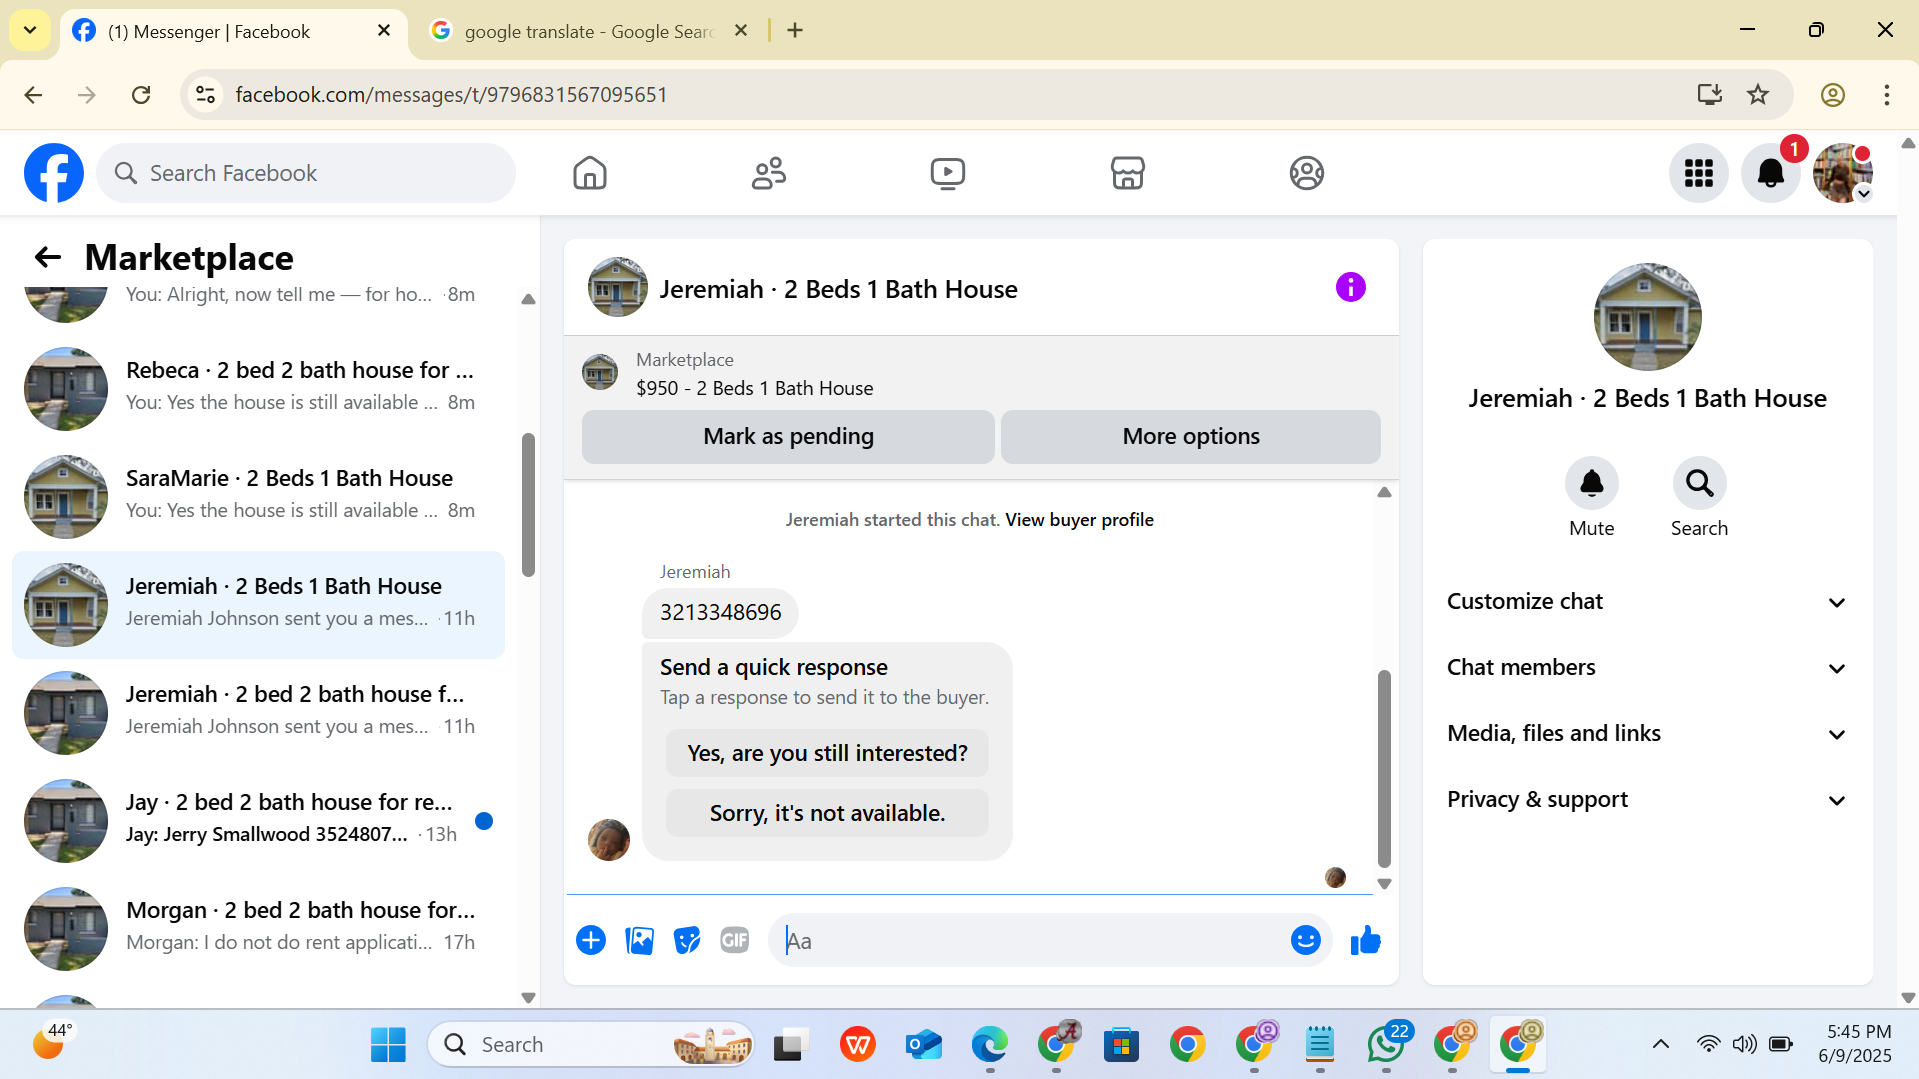This screenshot has height=1079, width=1919.
Task: Open more actions plus icon in composer
Action: point(591,941)
